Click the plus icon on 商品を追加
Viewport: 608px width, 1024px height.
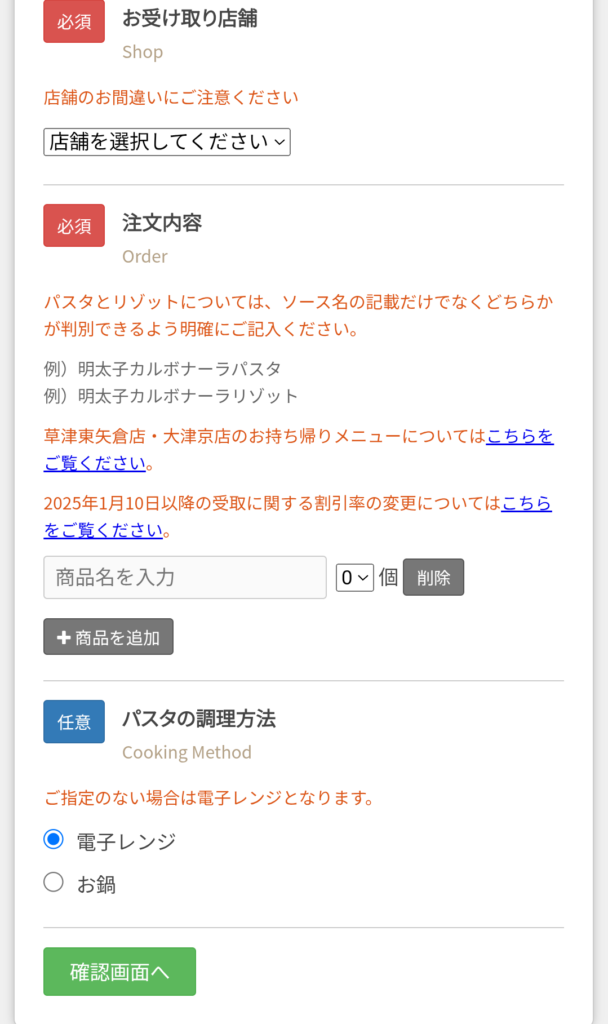pyautogui.click(x=63, y=637)
